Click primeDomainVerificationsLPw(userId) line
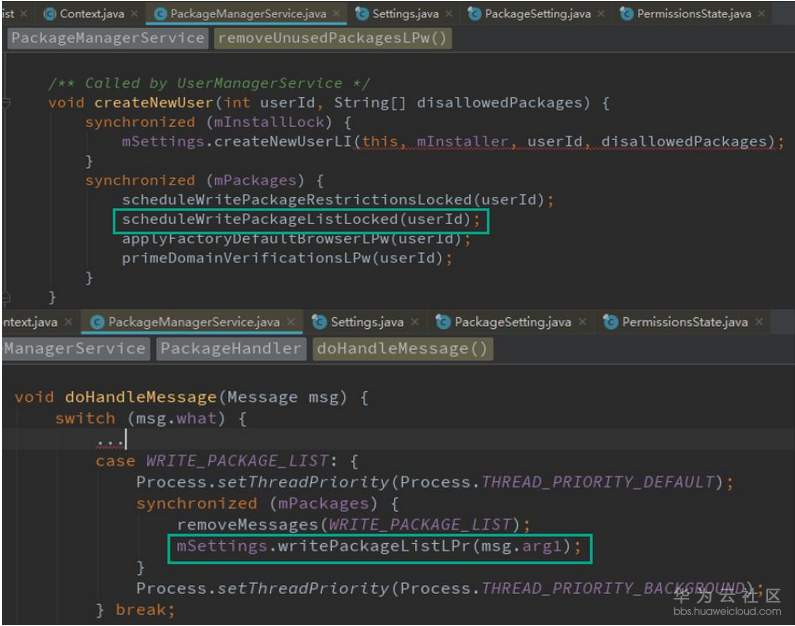The image size is (795, 626). 287,258
